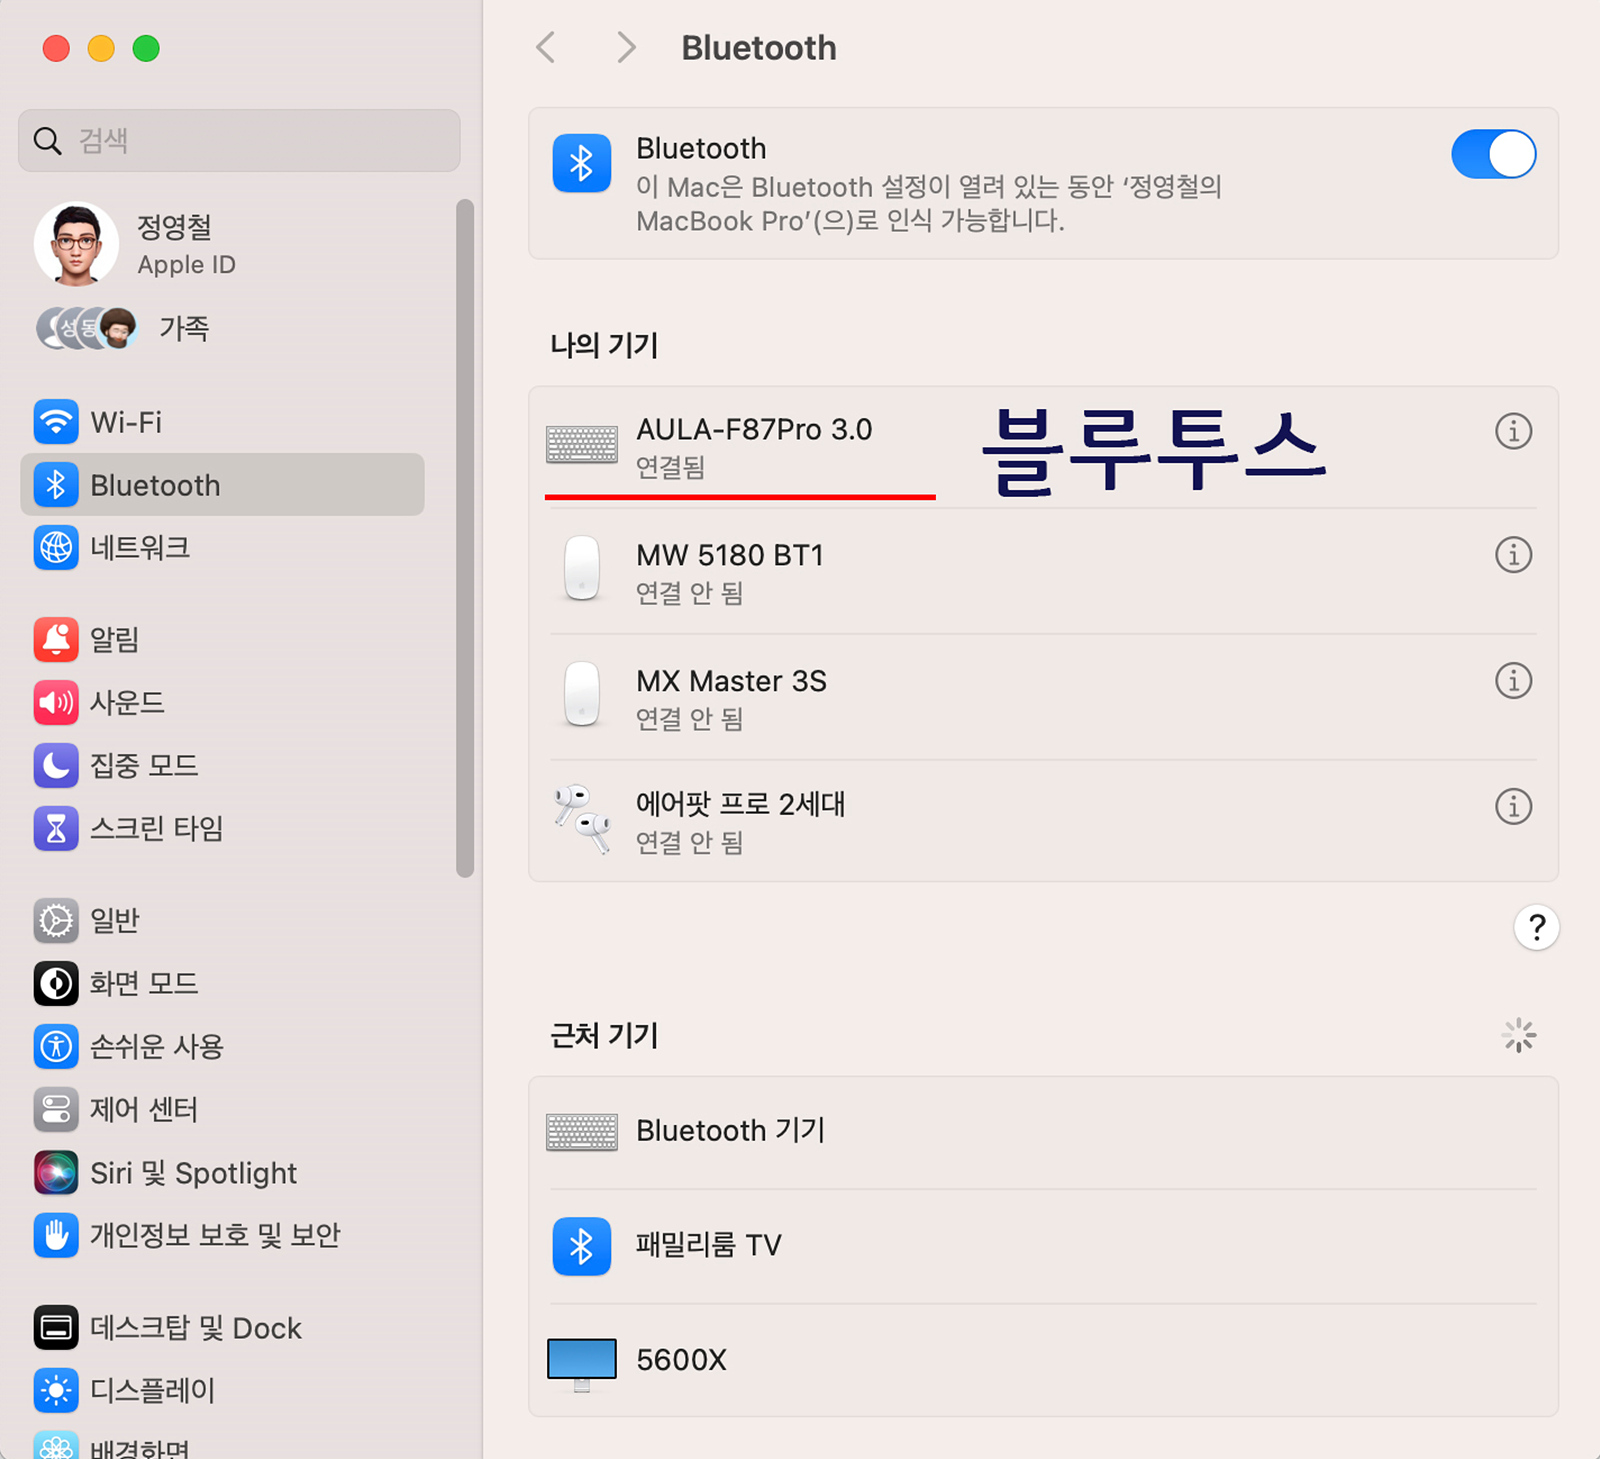Select the MW 5180 BT1 device name
This screenshot has height=1459, width=1600.
(x=730, y=555)
